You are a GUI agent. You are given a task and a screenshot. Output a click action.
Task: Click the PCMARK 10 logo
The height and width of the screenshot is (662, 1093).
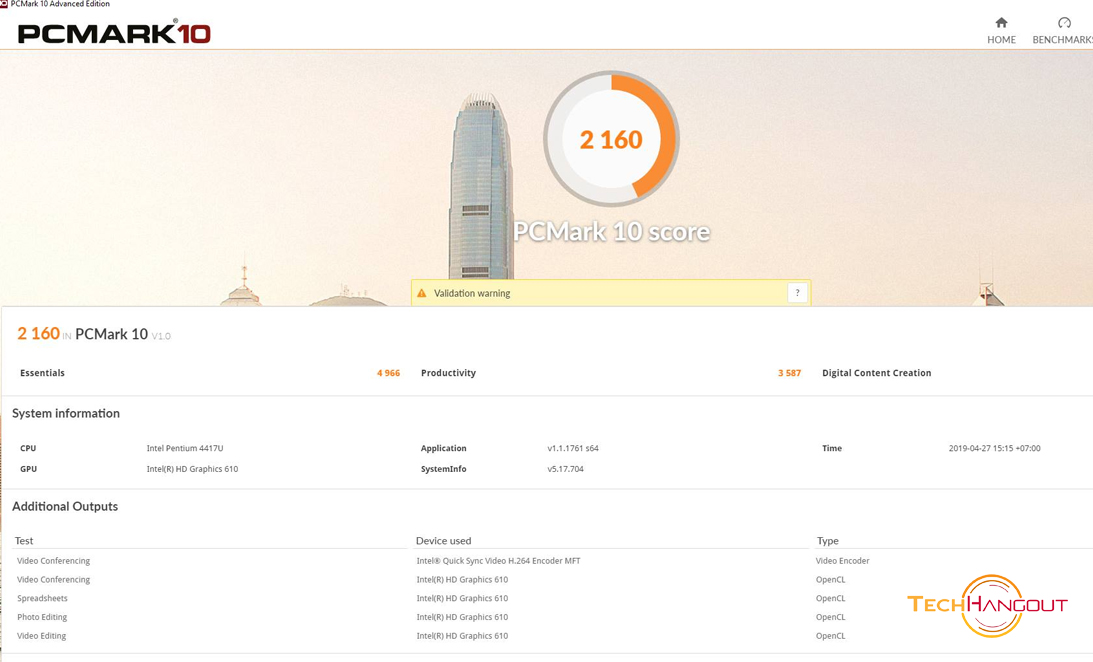[x=114, y=33]
